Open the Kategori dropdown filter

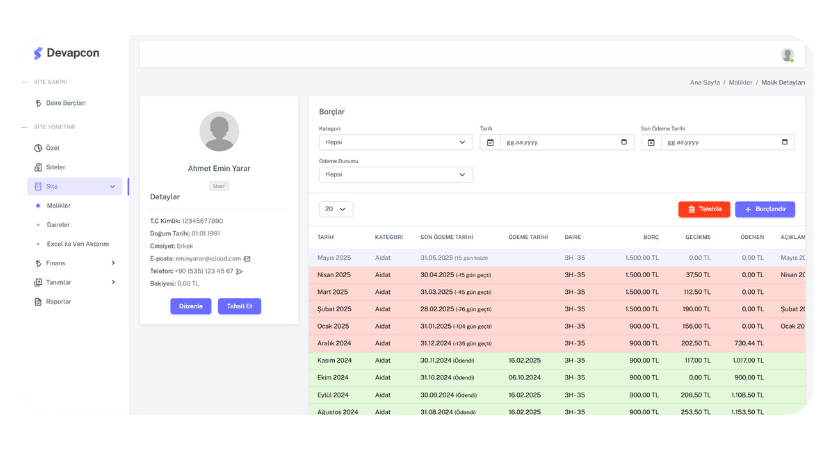pyautogui.click(x=395, y=142)
